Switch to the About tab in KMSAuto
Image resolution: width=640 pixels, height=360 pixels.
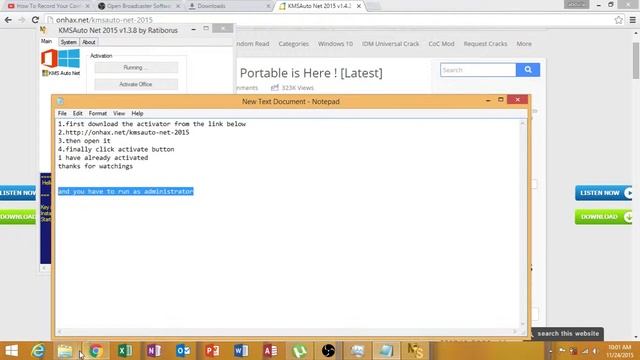coord(89,42)
